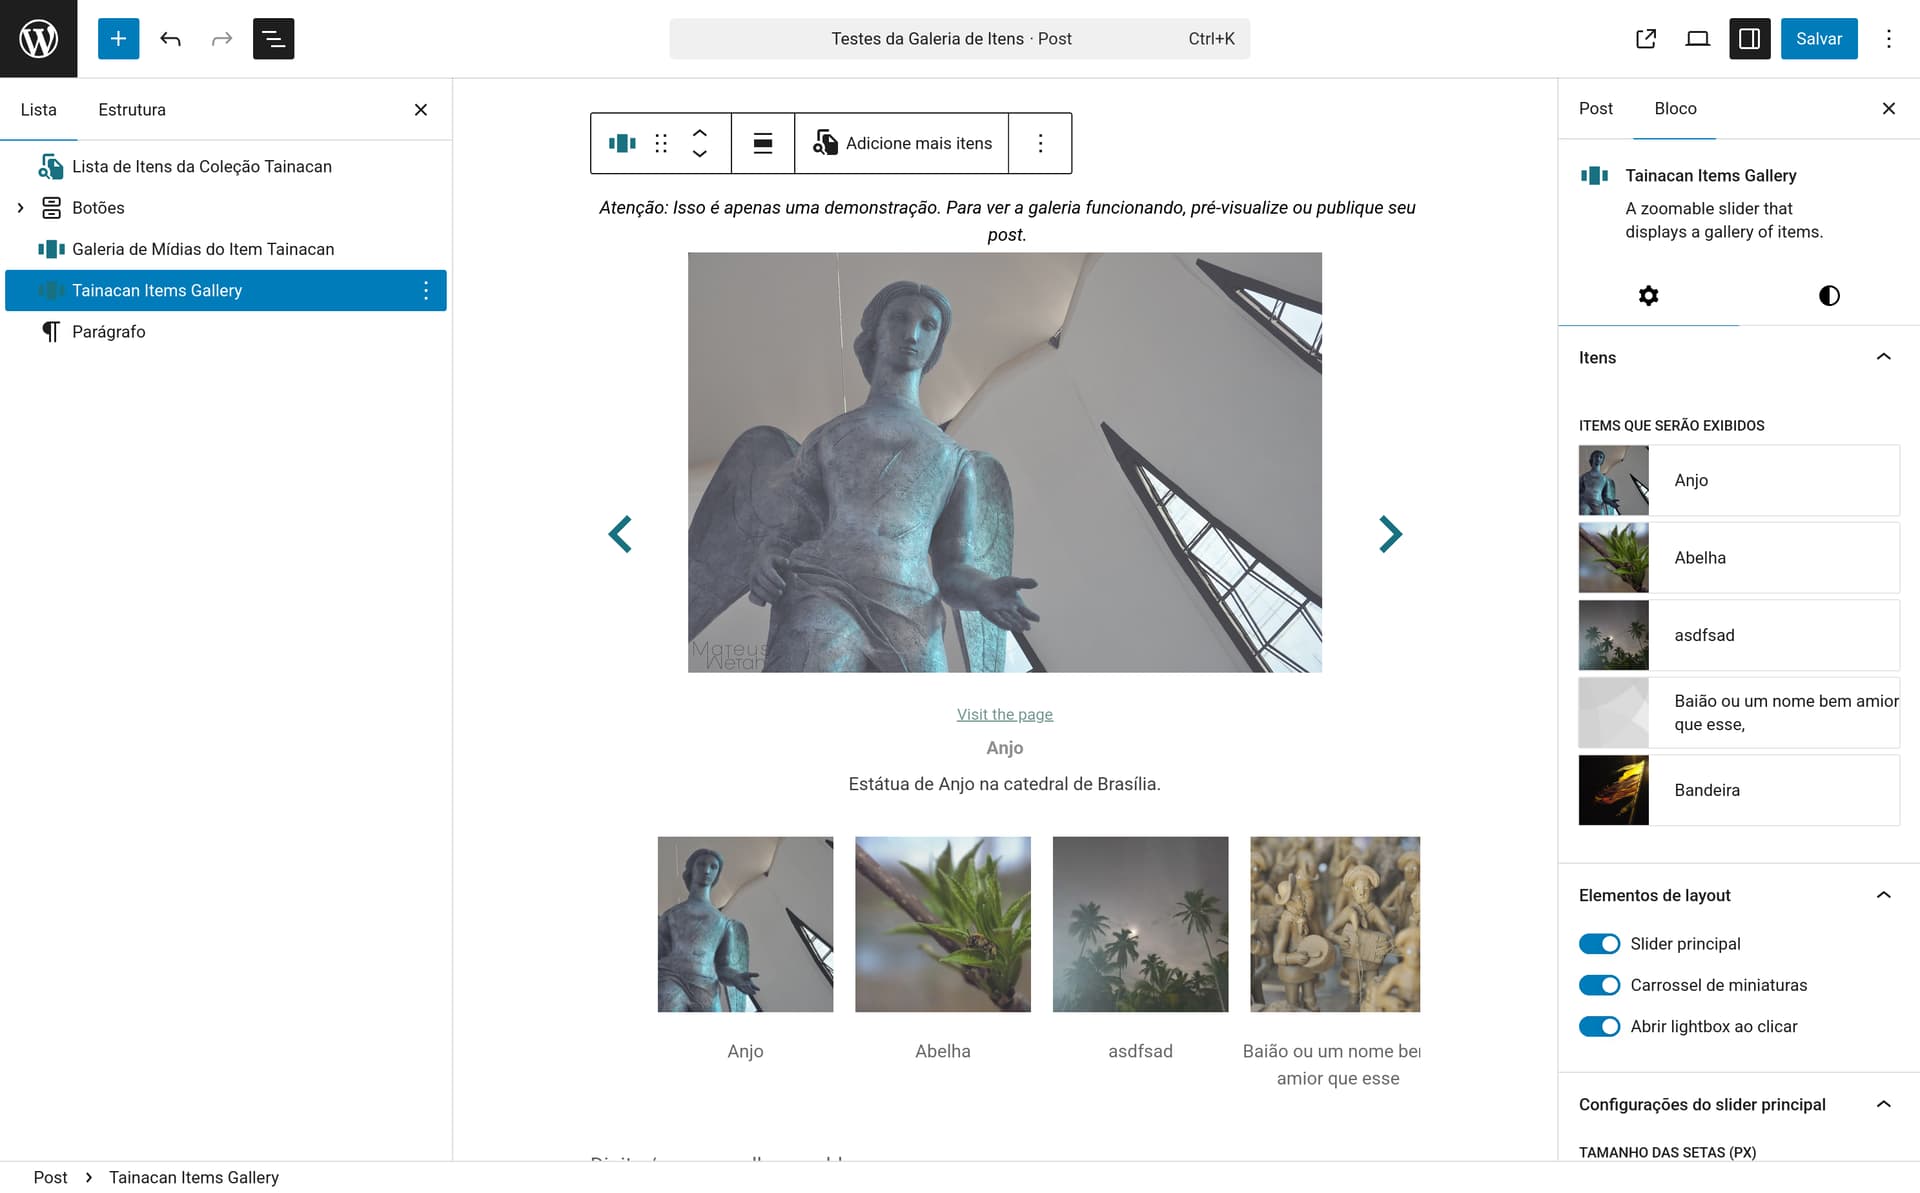Open the WordPress logo menu

(38, 38)
